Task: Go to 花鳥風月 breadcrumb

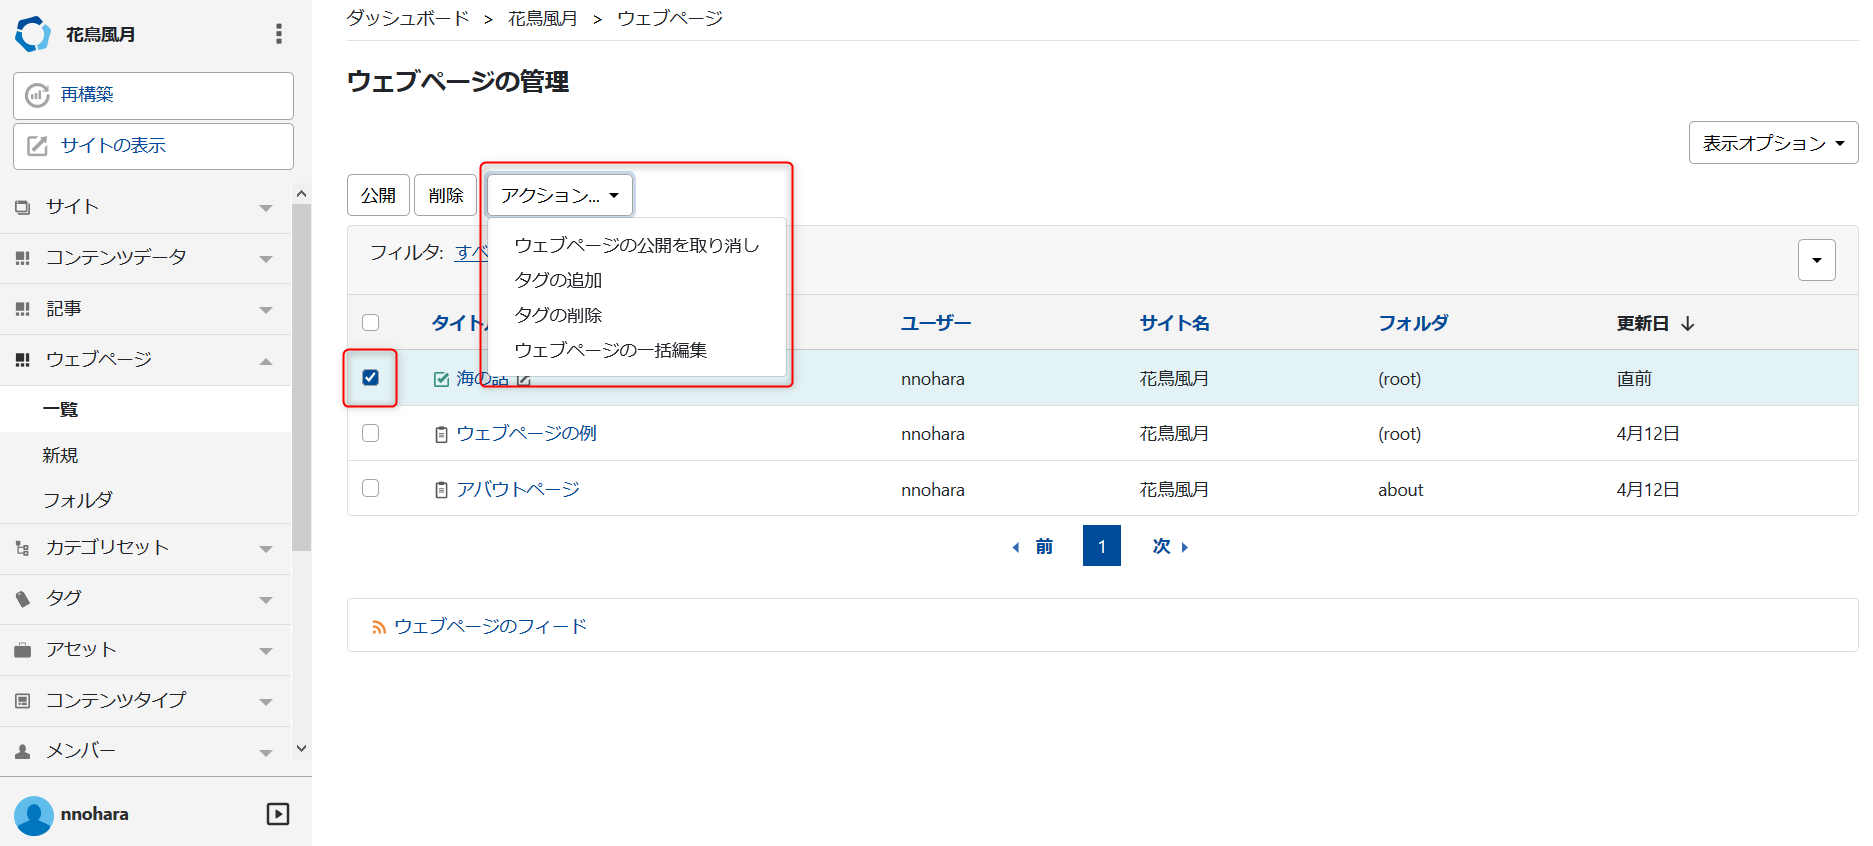Action: click(x=543, y=18)
